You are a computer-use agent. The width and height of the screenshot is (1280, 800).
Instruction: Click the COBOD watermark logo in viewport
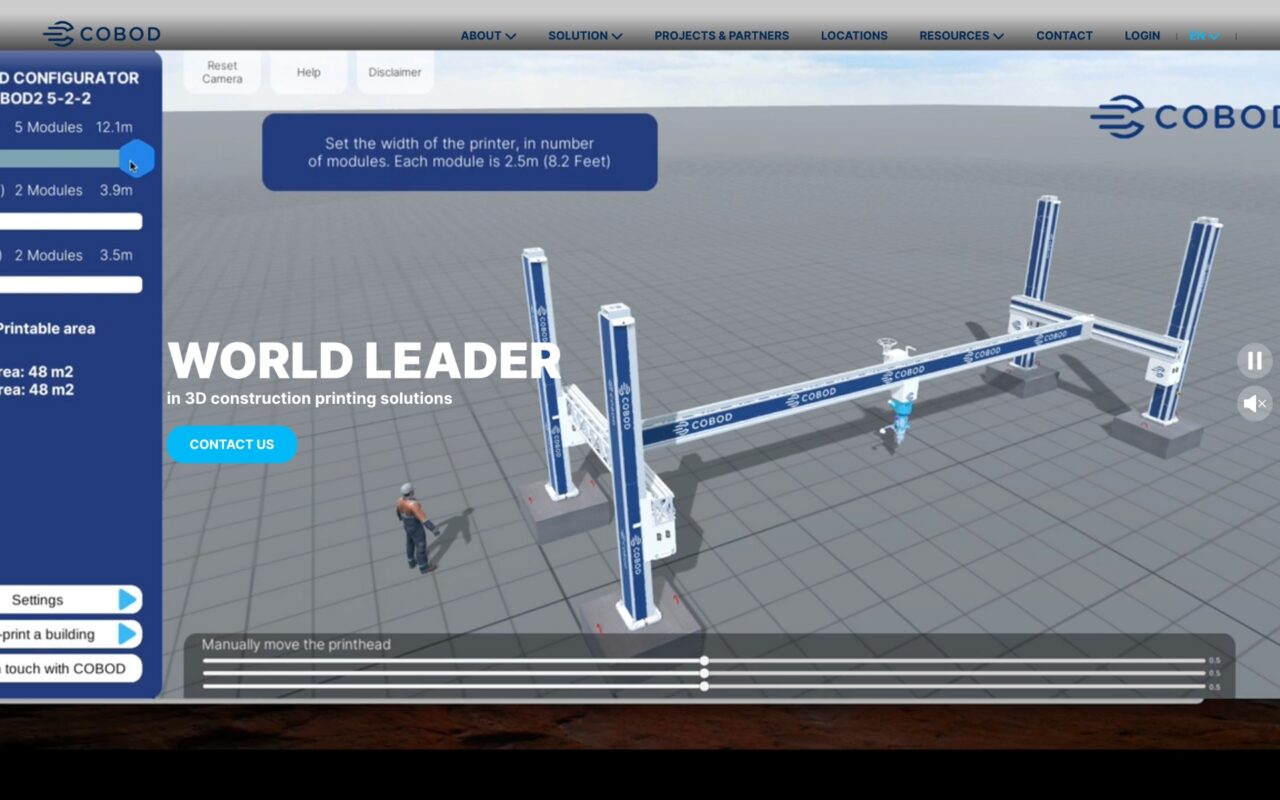pyautogui.click(x=1185, y=116)
